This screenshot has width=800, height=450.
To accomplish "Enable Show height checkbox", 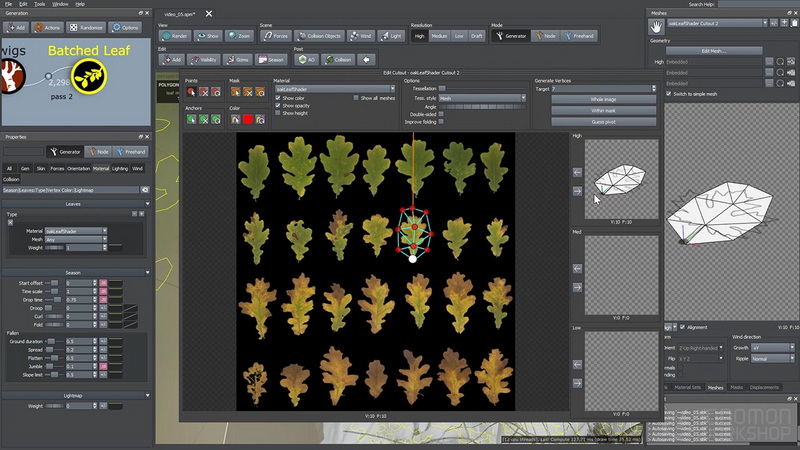I will coord(278,113).
